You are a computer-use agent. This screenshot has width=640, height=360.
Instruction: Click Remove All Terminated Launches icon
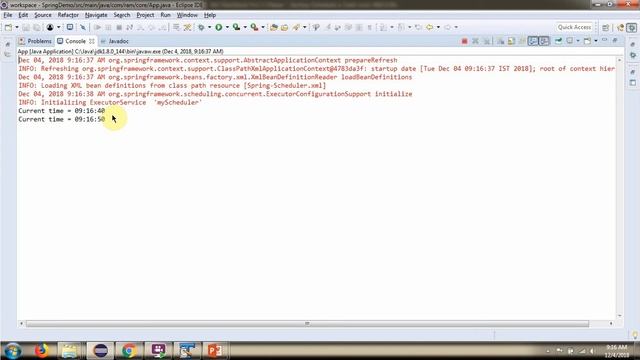click(x=487, y=41)
